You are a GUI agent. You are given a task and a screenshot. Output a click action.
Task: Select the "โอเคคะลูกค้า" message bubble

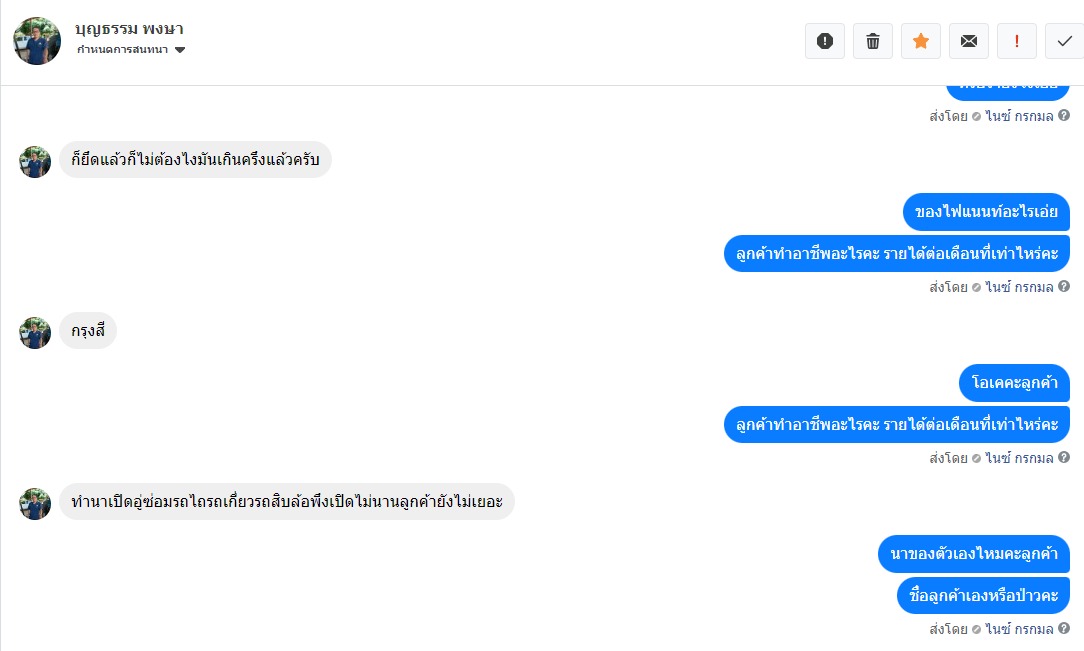pos(1015,383)
